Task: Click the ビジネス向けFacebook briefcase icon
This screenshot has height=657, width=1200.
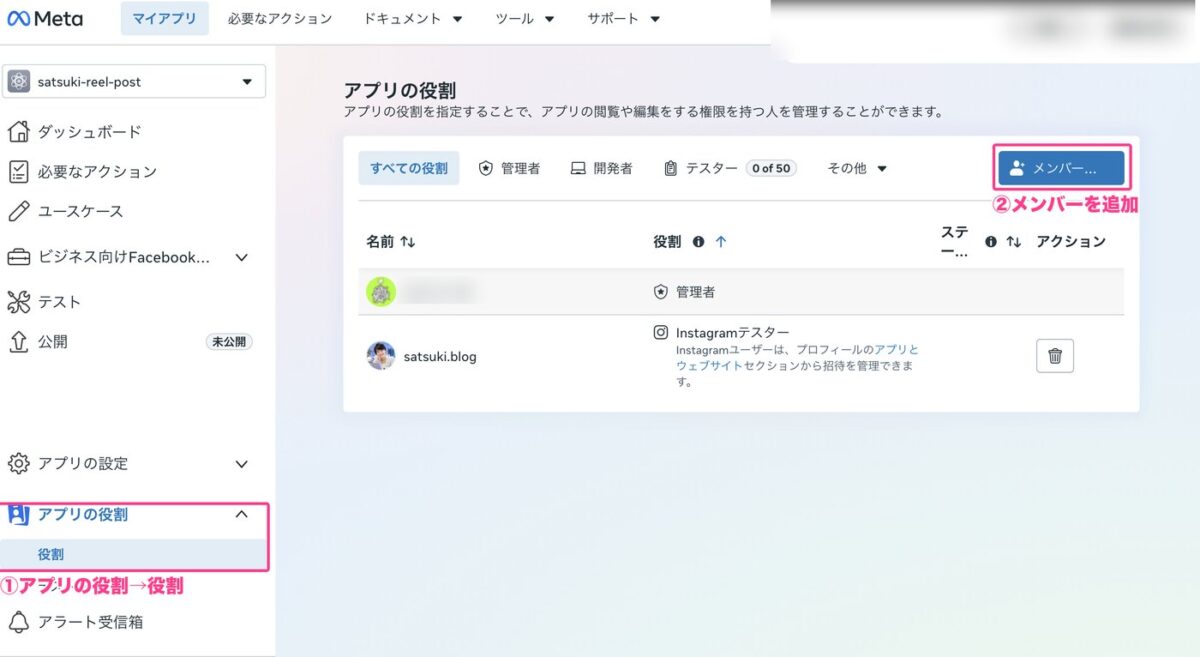Action: click(18, 257)
